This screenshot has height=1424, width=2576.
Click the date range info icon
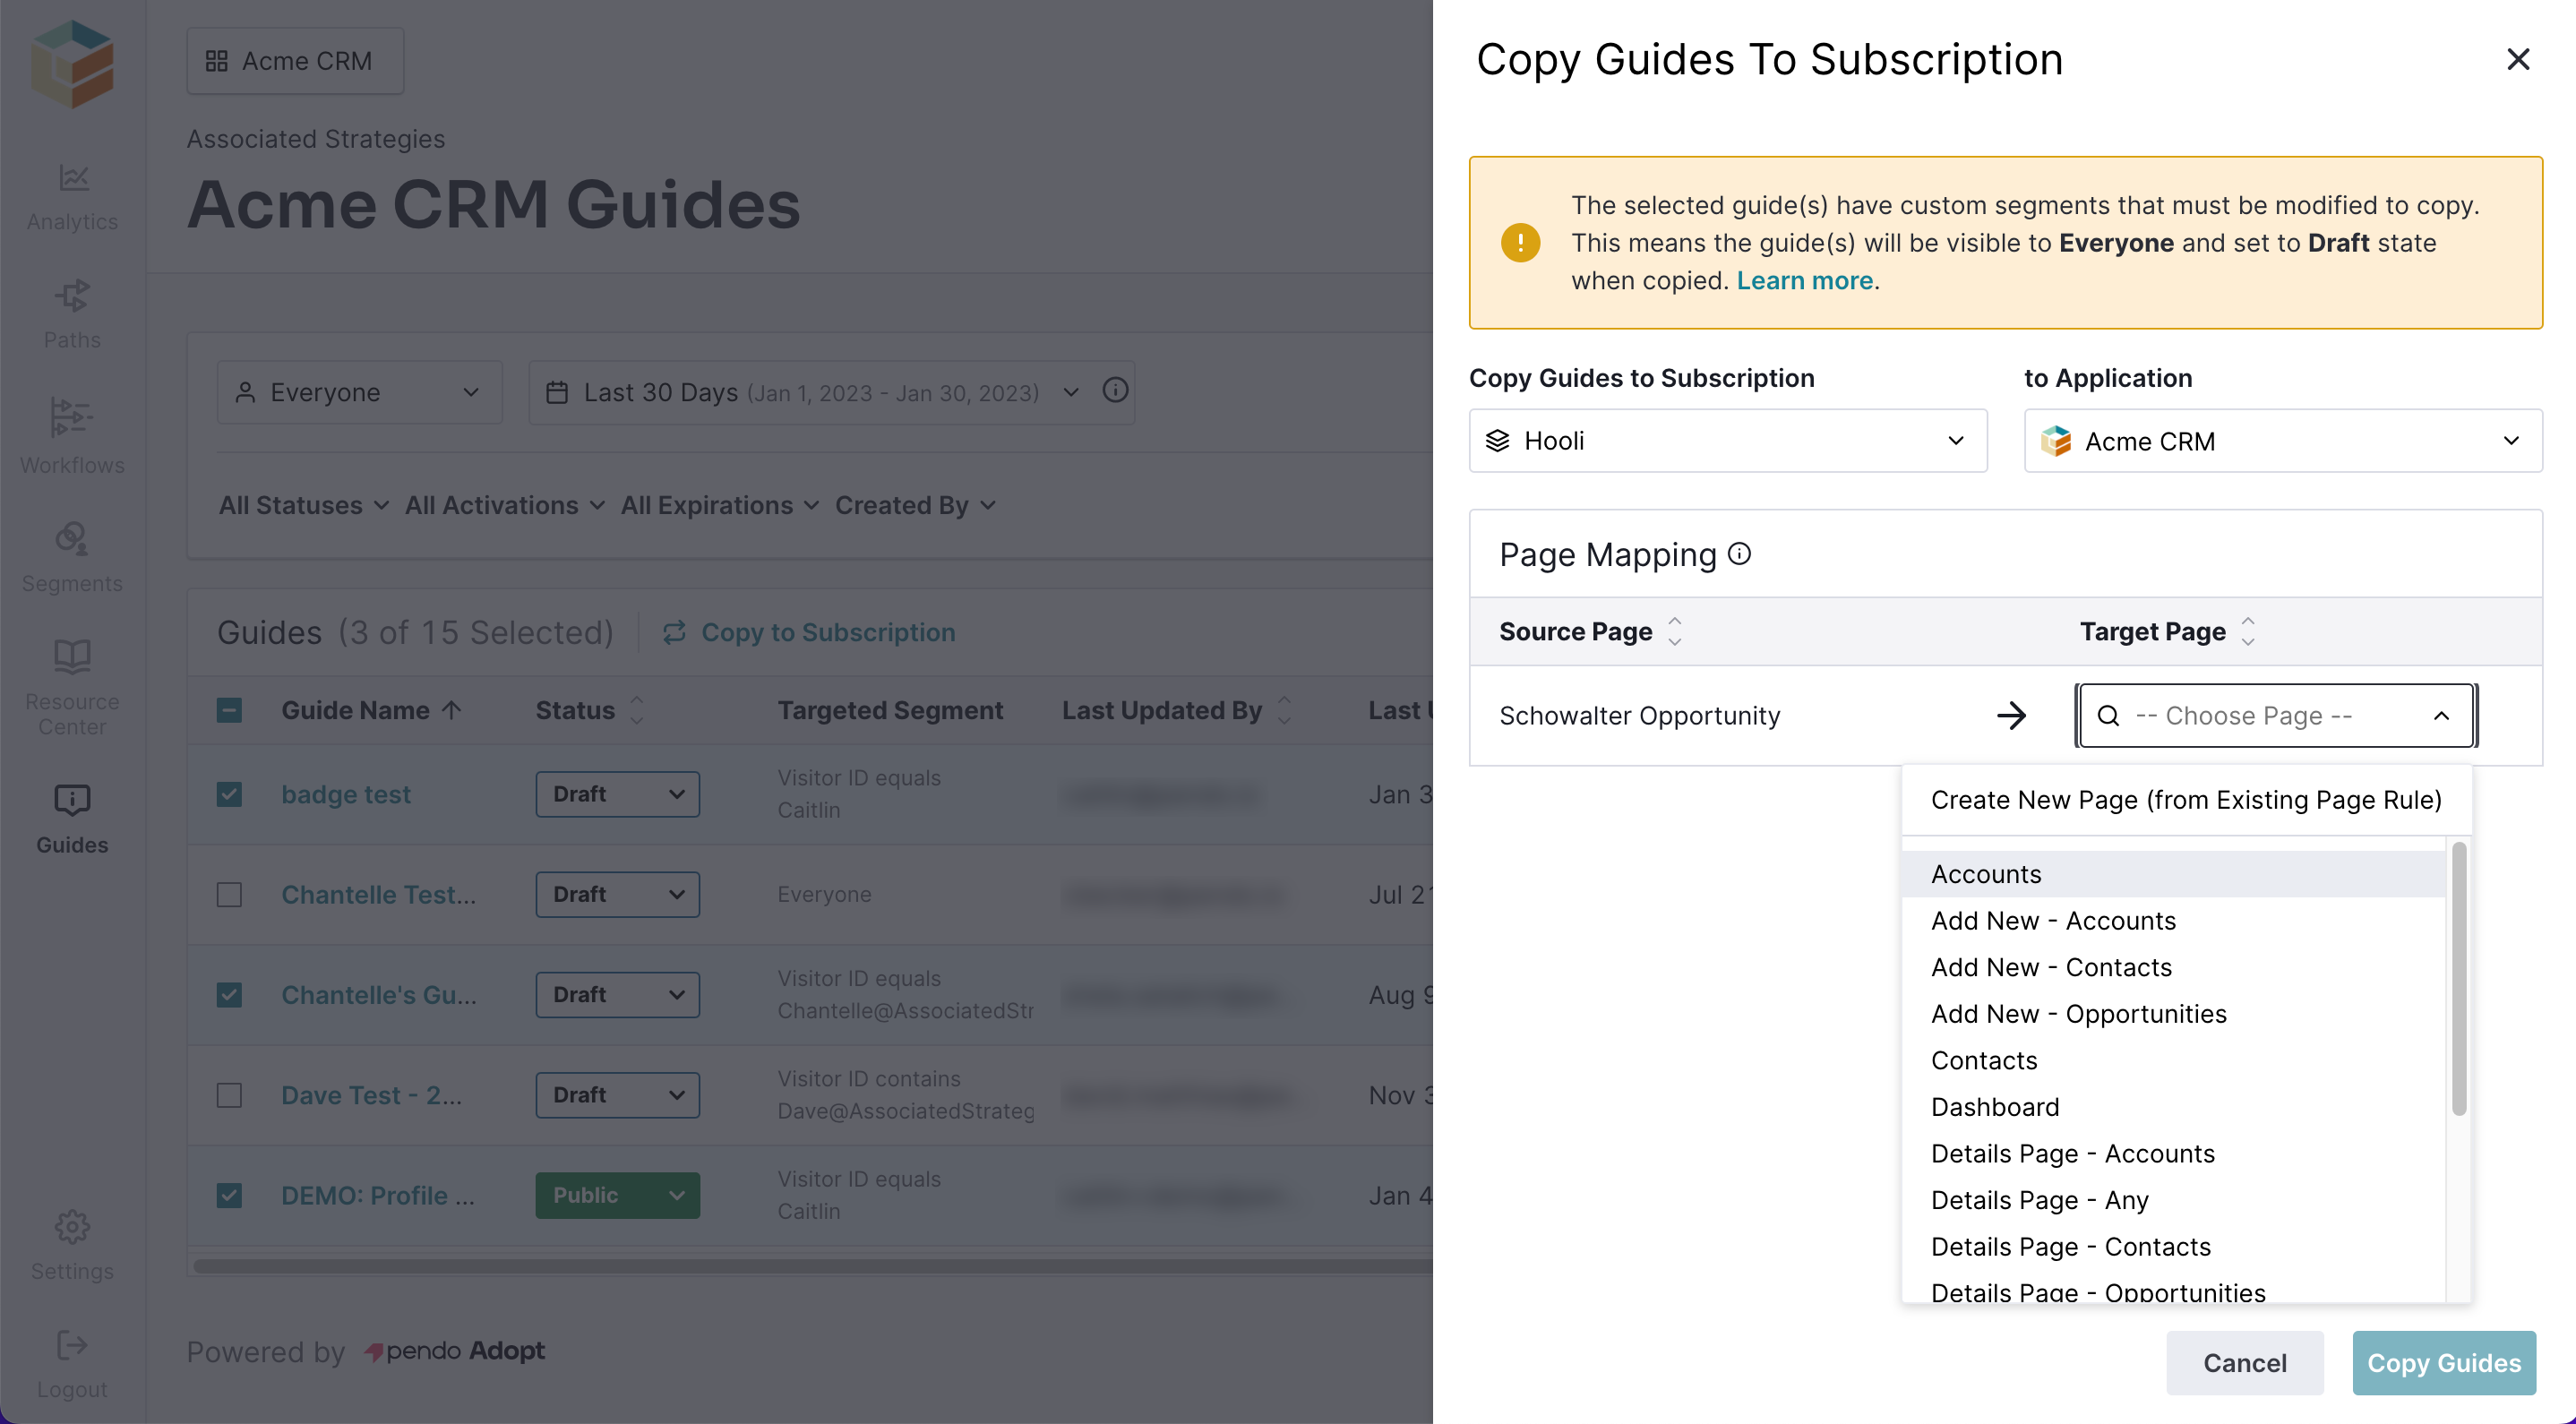click(x=1115, y=390)
